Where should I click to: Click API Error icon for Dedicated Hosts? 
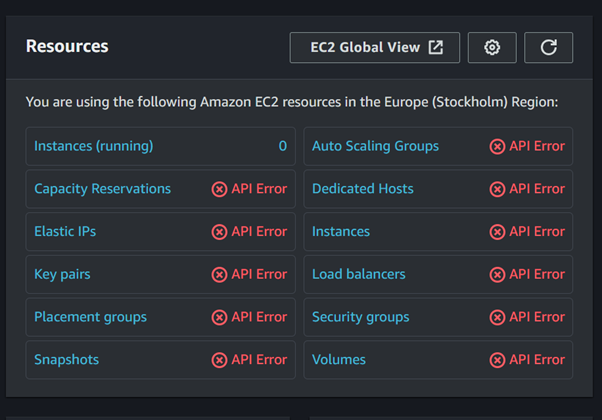(x=497, y=189)
